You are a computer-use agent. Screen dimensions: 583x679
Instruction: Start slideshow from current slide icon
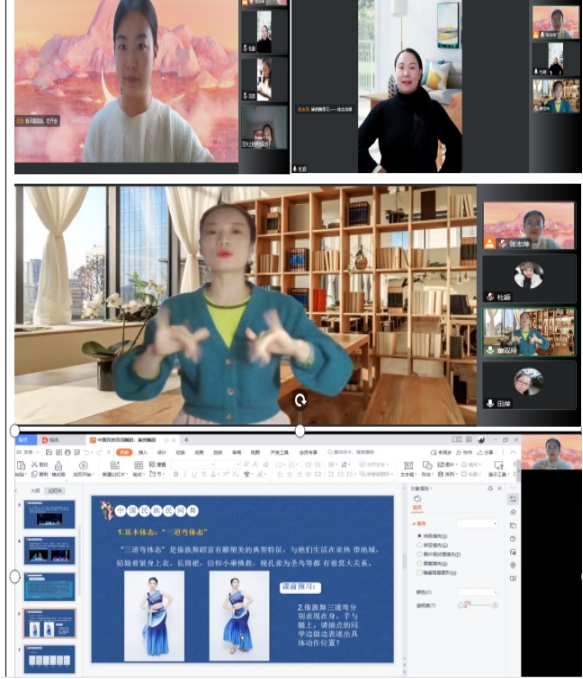pyautogui.click(x=83, y=465)
